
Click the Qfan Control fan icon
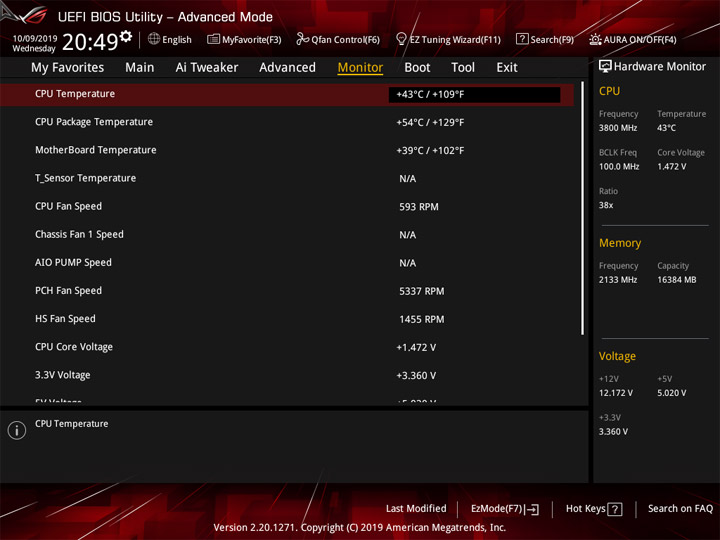(302, 39)
